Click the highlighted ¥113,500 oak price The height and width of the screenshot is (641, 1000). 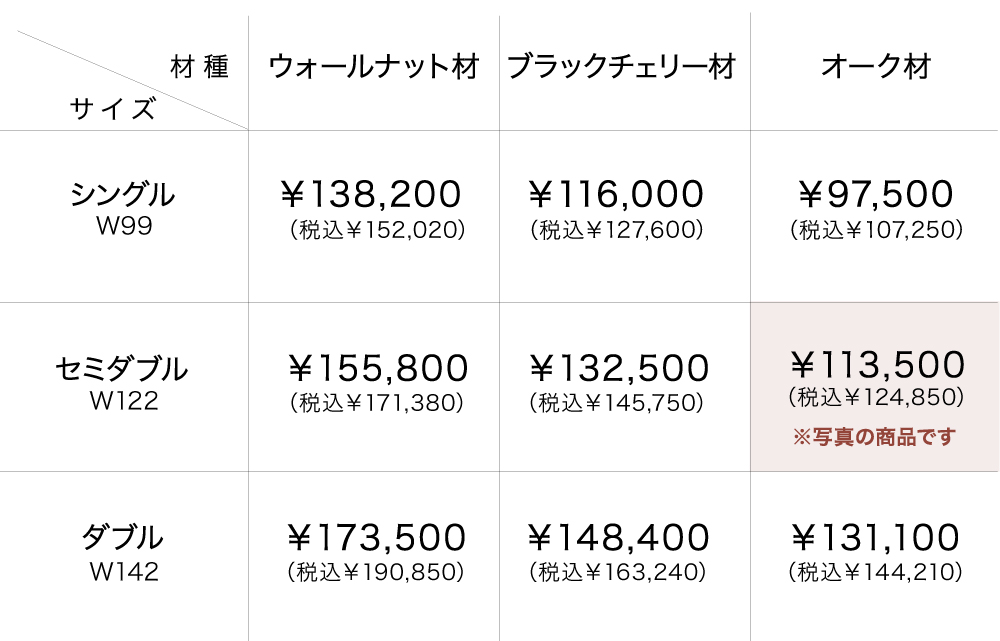pyautogui.click(x=877, y=364)
